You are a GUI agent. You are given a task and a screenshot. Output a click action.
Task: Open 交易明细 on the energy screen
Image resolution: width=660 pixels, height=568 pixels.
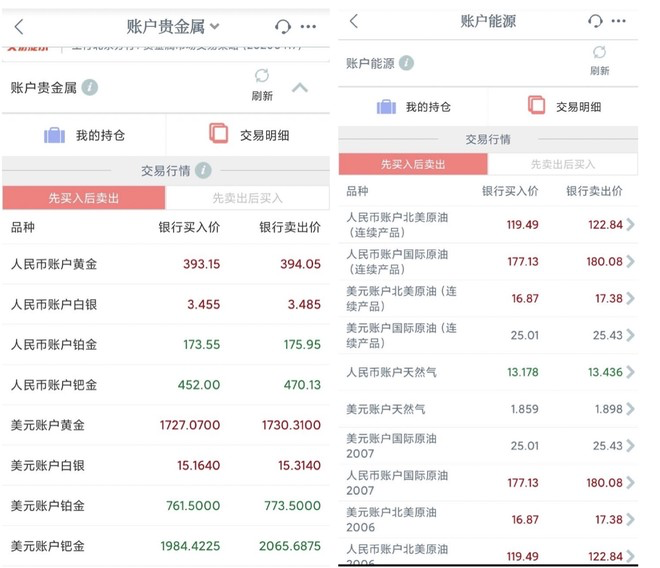click(564, 106)
